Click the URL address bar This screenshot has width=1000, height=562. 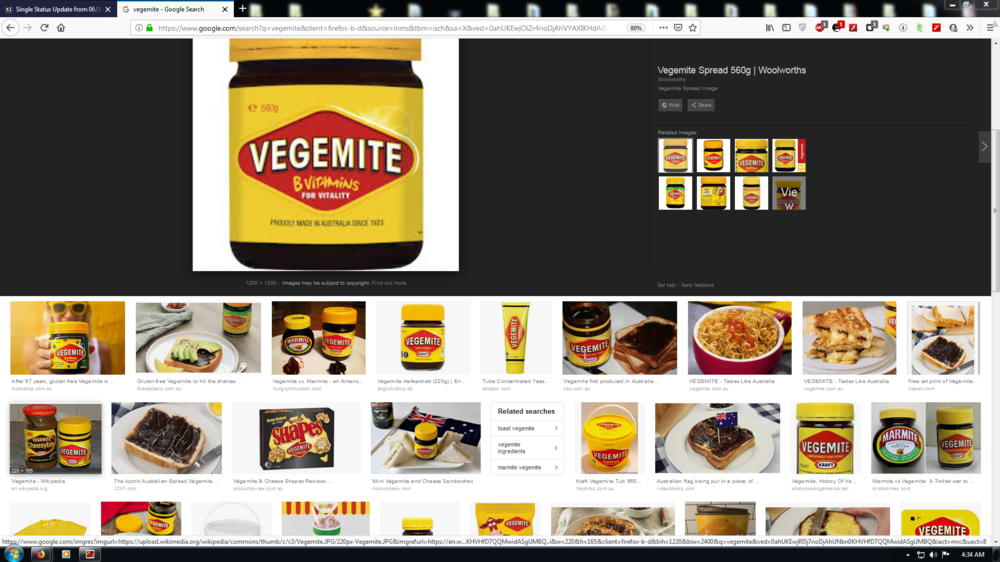coord(380,28)
